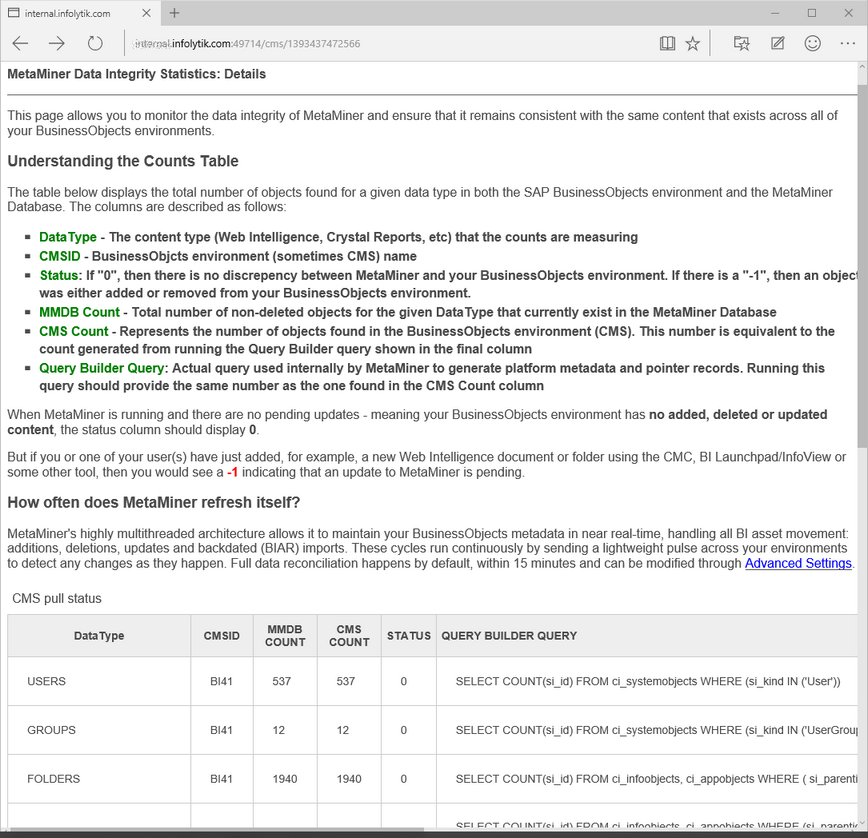The height and width of the screenshot is (838, 868).
Task: Close the internal.infolytik.com tab
Action: coord(146,13)
